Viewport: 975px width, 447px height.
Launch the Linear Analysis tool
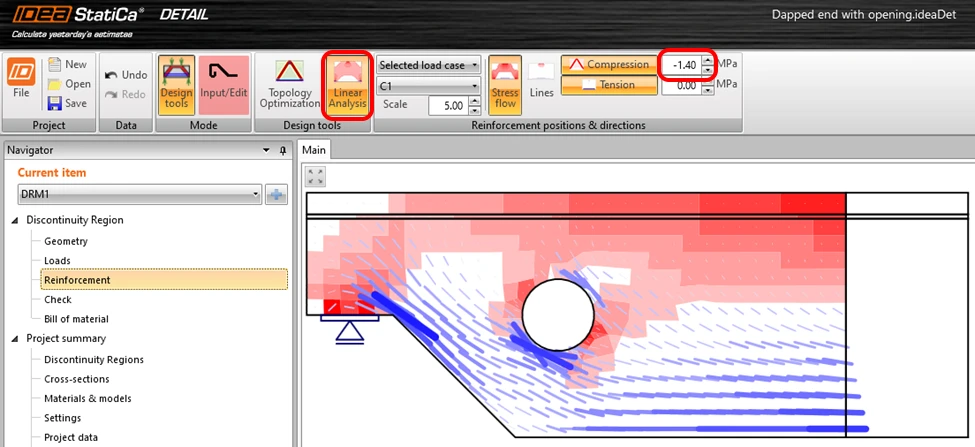[348, 85]
